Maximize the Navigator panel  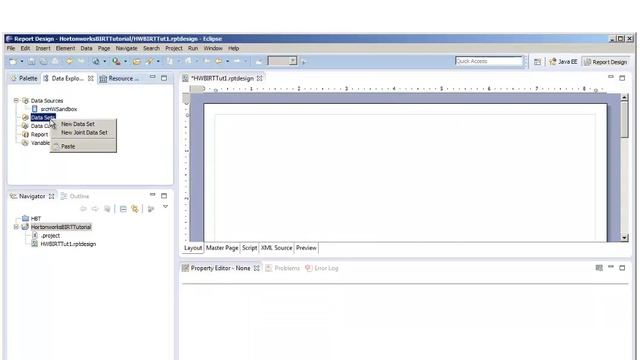click(164, 196)
